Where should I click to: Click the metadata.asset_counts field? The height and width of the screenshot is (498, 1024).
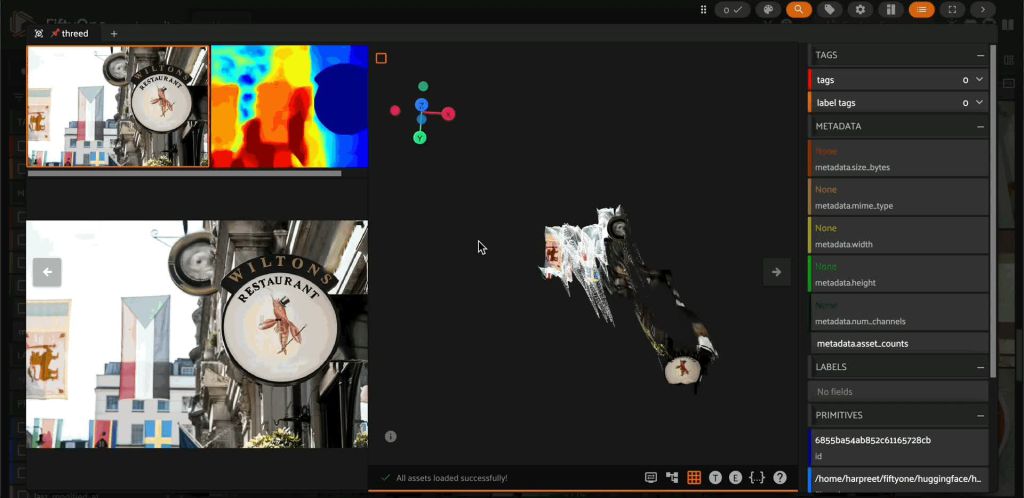(x=898, y=343)
